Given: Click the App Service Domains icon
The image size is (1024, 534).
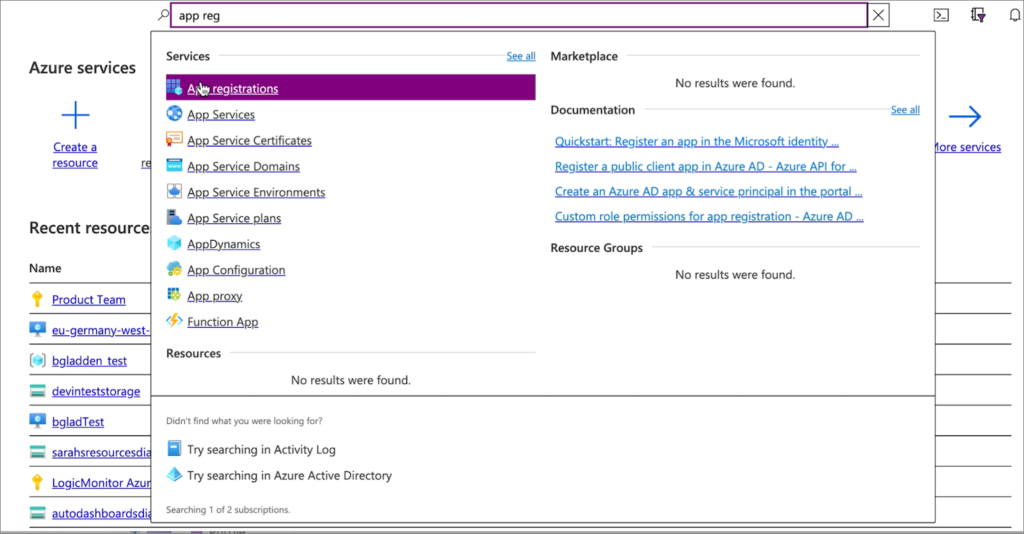Looking at the screenshot, I should [x=174, y=165].
